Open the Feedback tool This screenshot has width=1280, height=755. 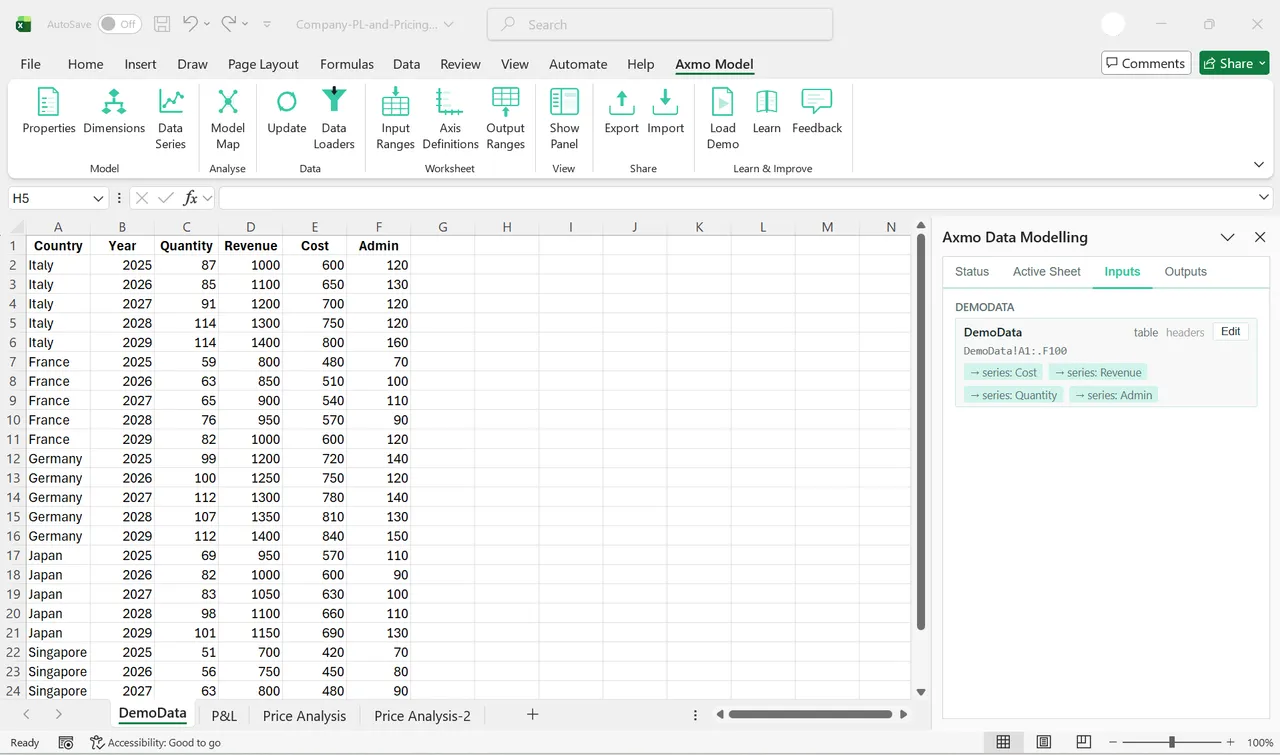[x=817, y=111]
